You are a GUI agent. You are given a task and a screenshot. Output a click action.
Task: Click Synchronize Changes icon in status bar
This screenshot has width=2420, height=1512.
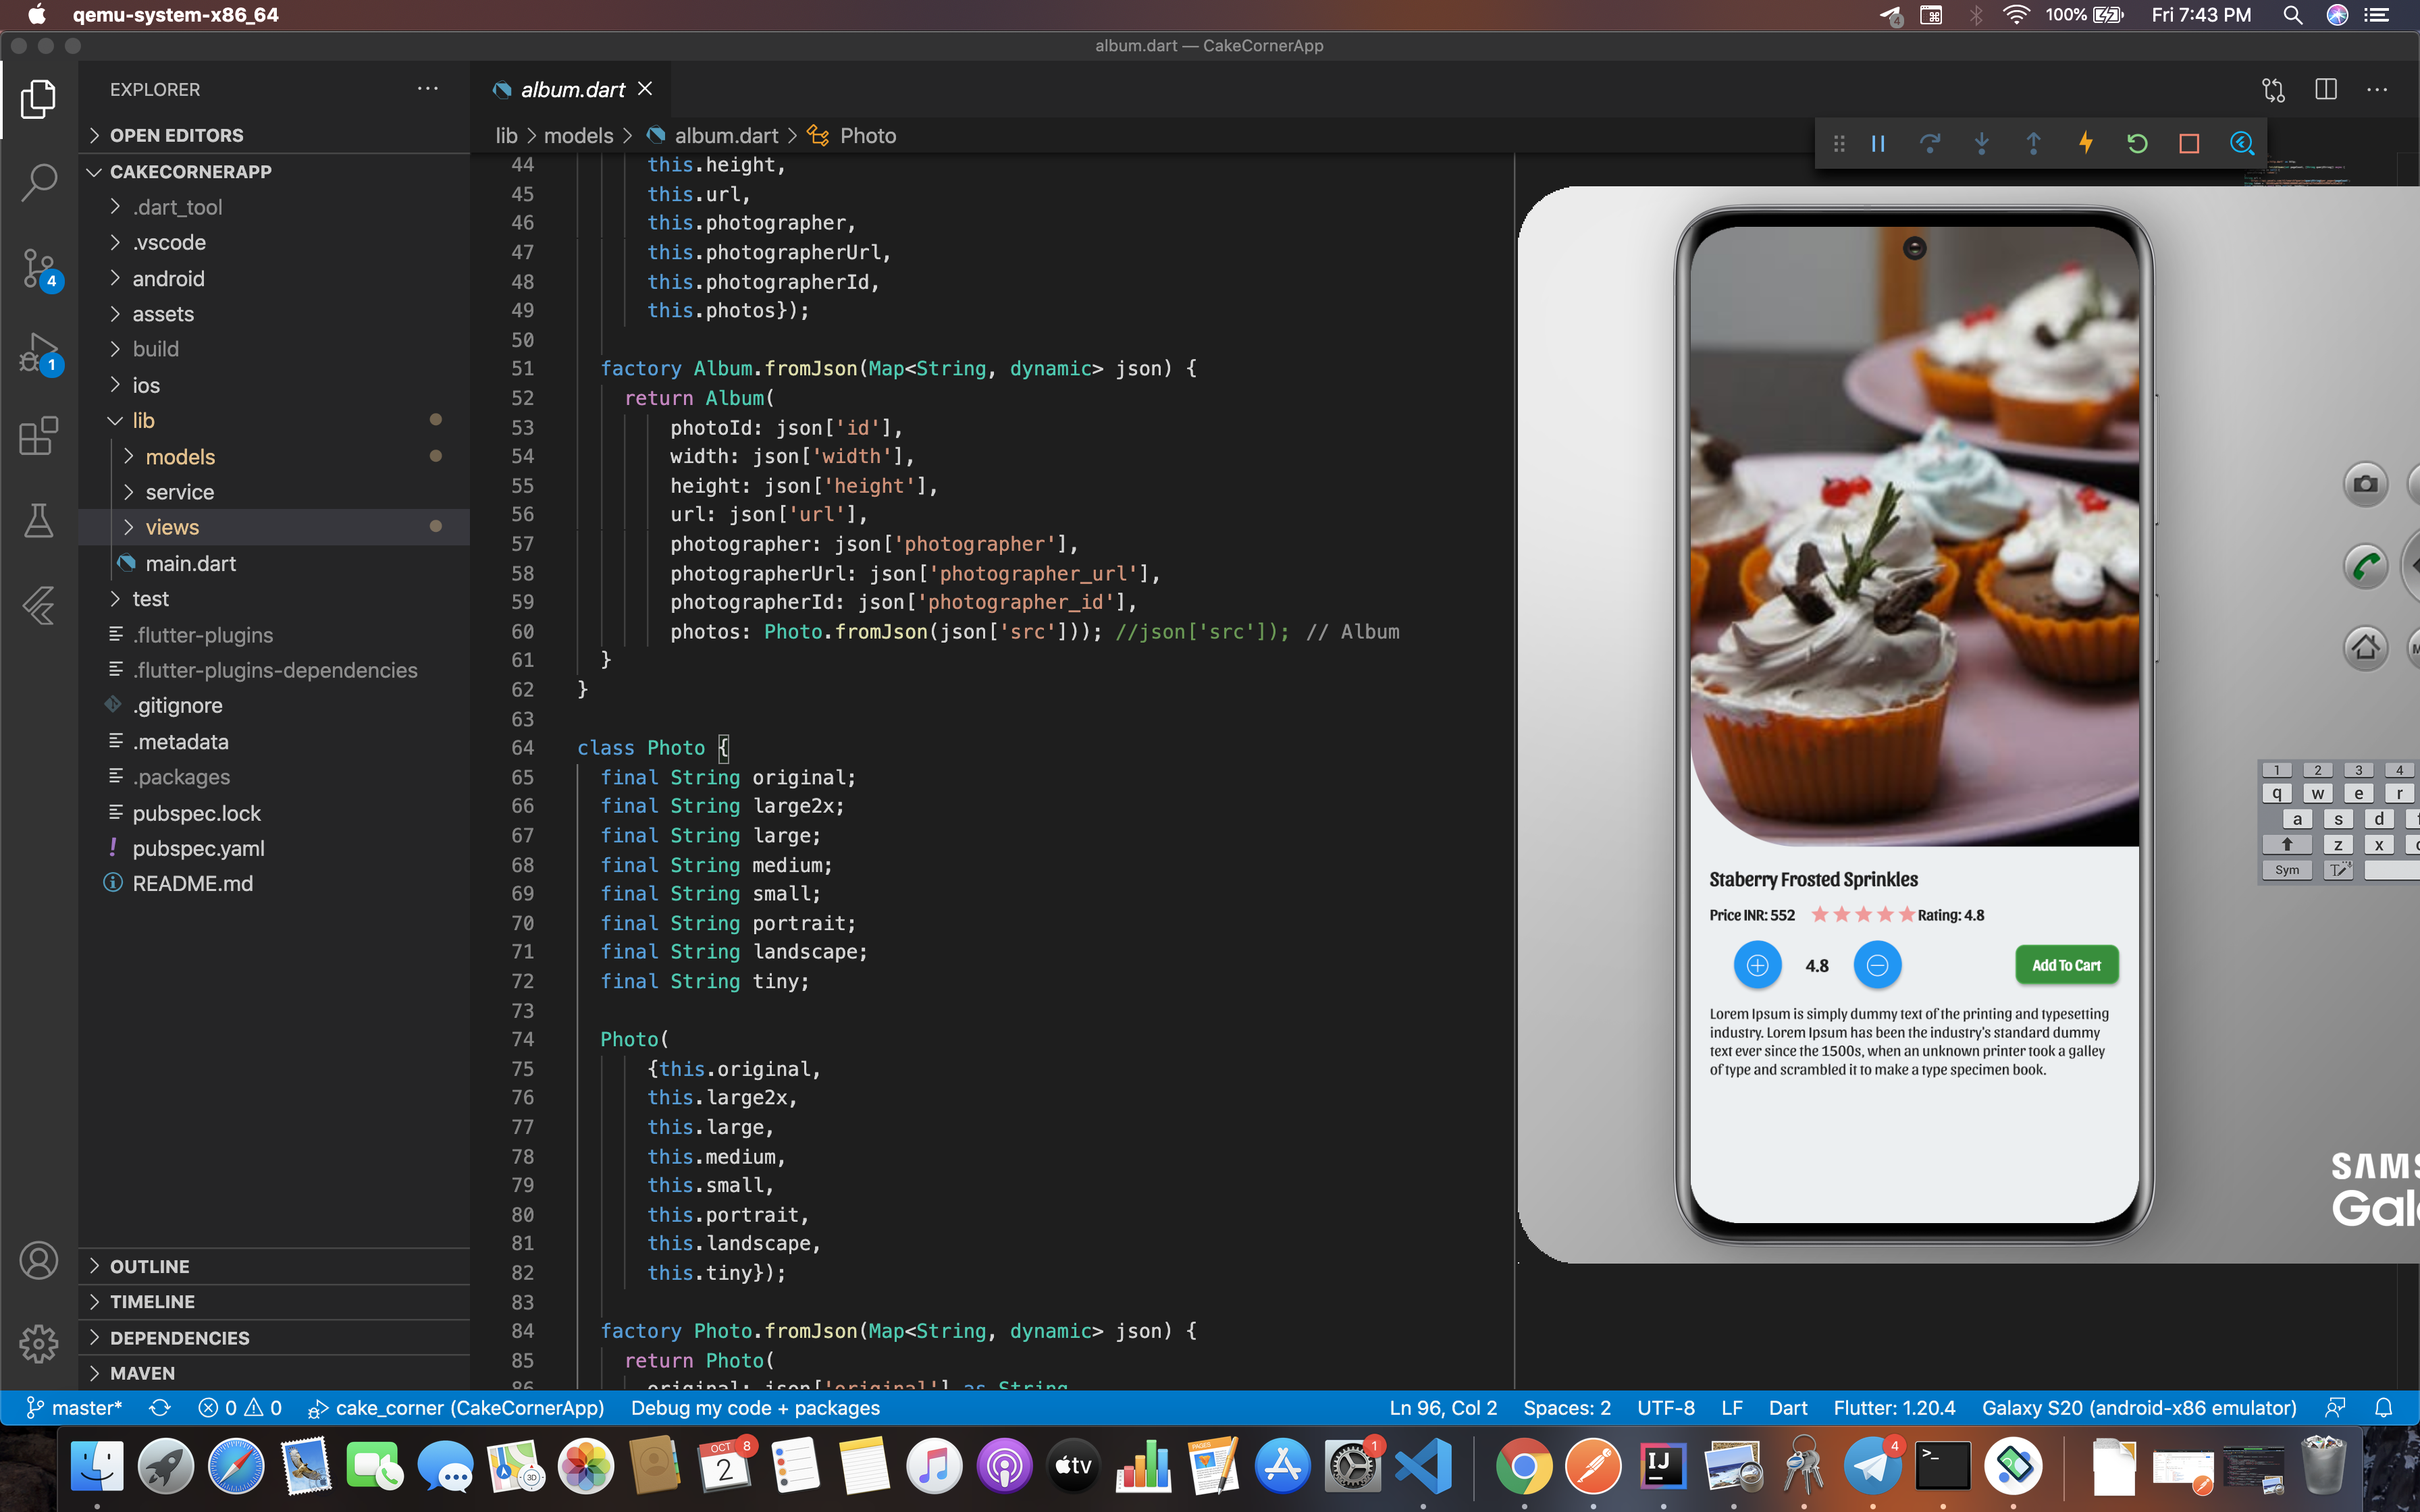[x=160, y=1408]
